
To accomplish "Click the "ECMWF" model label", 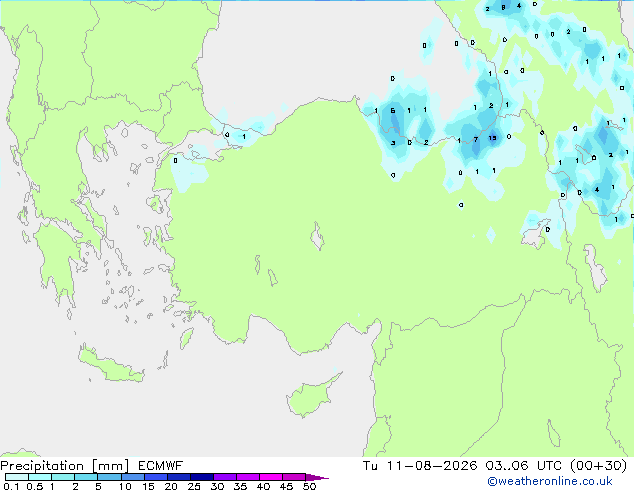I will pyautogui.click(x=161, y=466).
